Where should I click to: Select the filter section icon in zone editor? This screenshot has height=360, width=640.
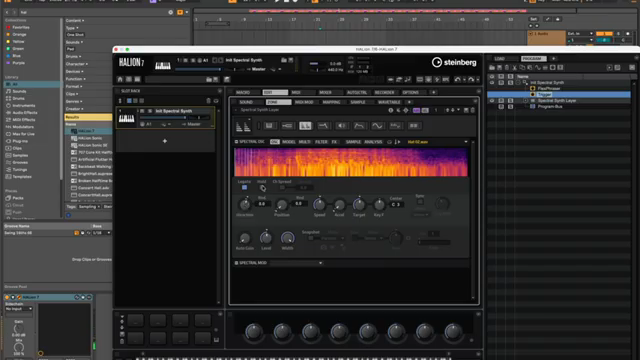(323, 126)
